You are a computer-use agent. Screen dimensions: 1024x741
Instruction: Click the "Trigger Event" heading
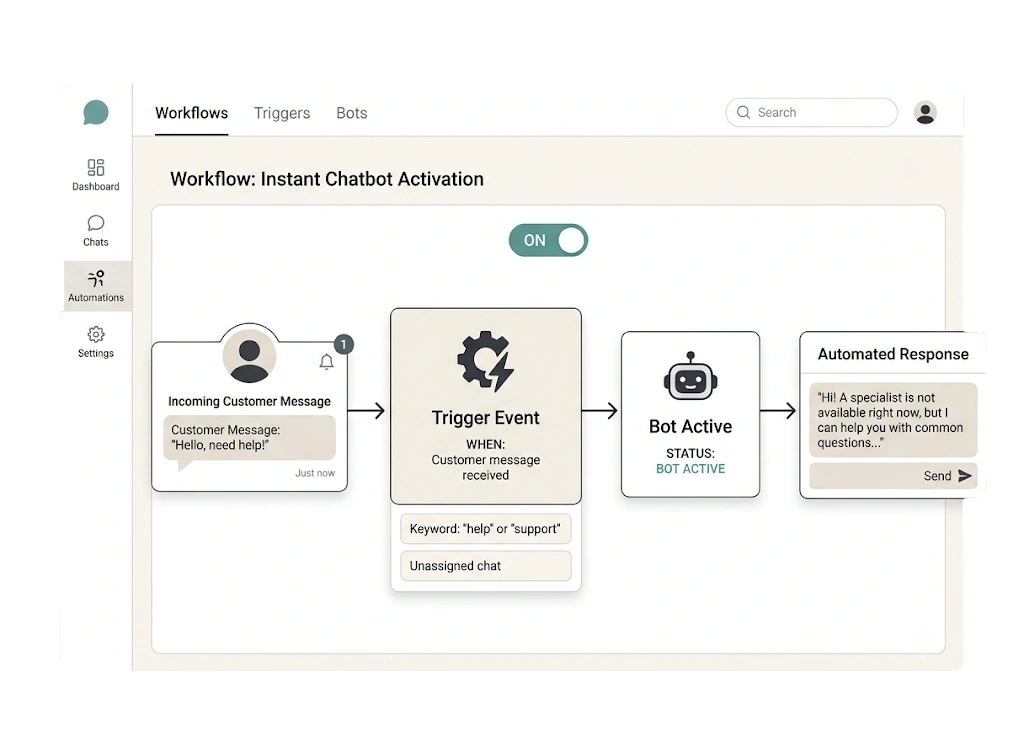(x=485, y=418)
